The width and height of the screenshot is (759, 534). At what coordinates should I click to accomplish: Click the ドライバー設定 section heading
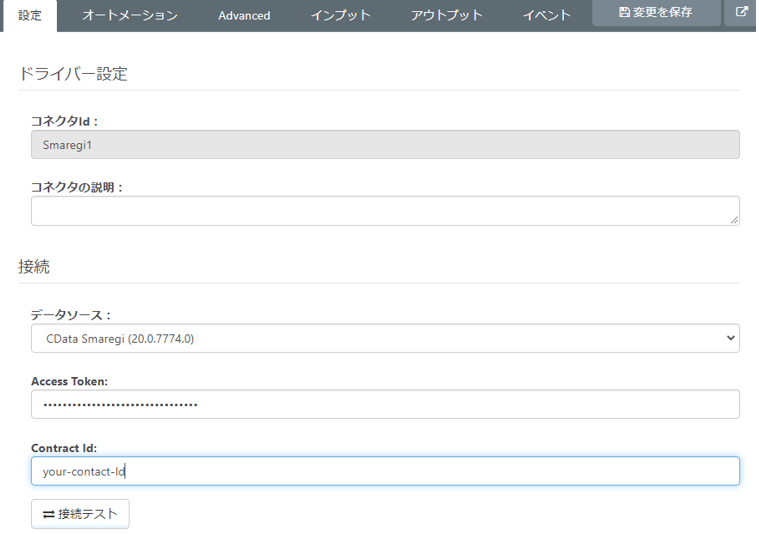click(73, 74)
